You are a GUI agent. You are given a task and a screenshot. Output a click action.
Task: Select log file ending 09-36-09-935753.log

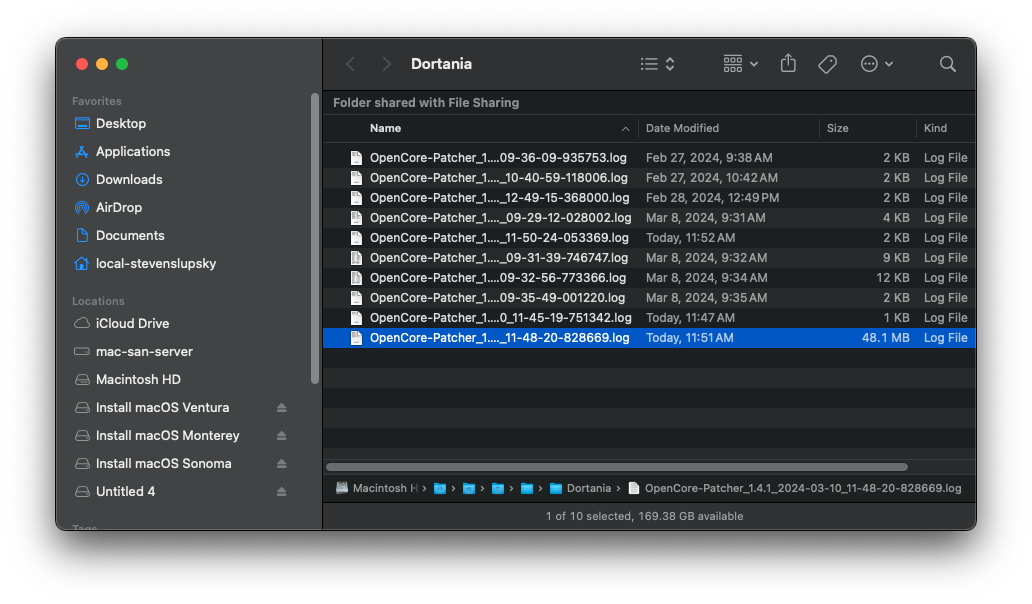click(x=649, y=158)
